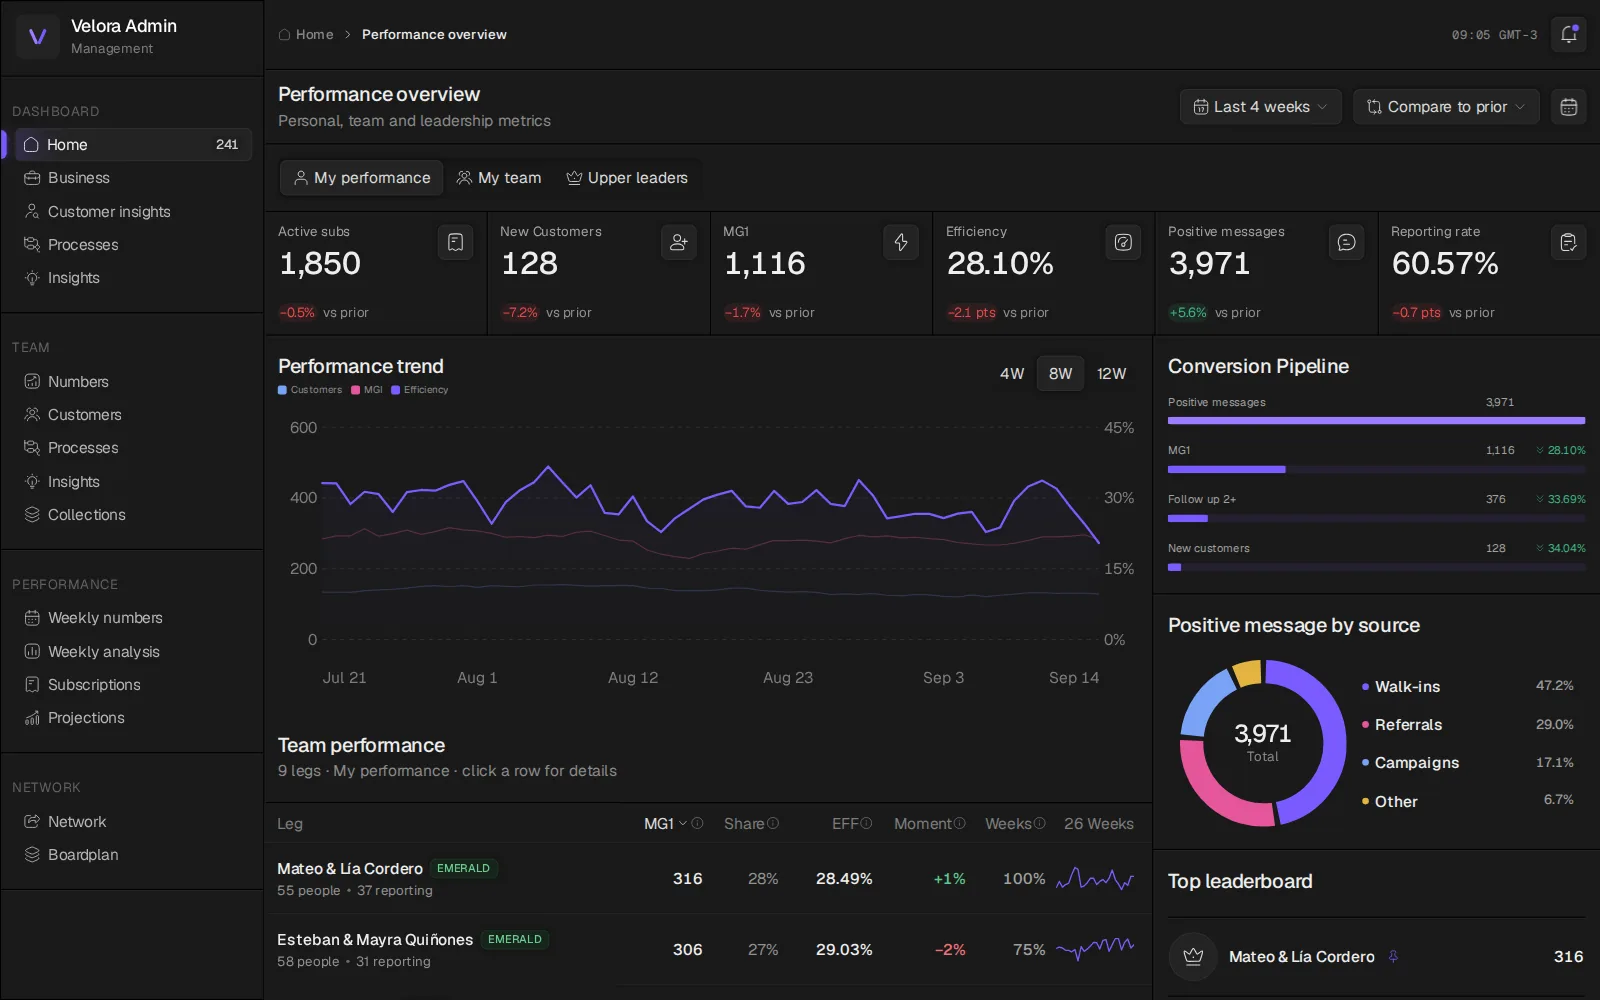Select the 8W trend range
The height and width of the screenshot is (1000, 1600).
pos(1060,373)
